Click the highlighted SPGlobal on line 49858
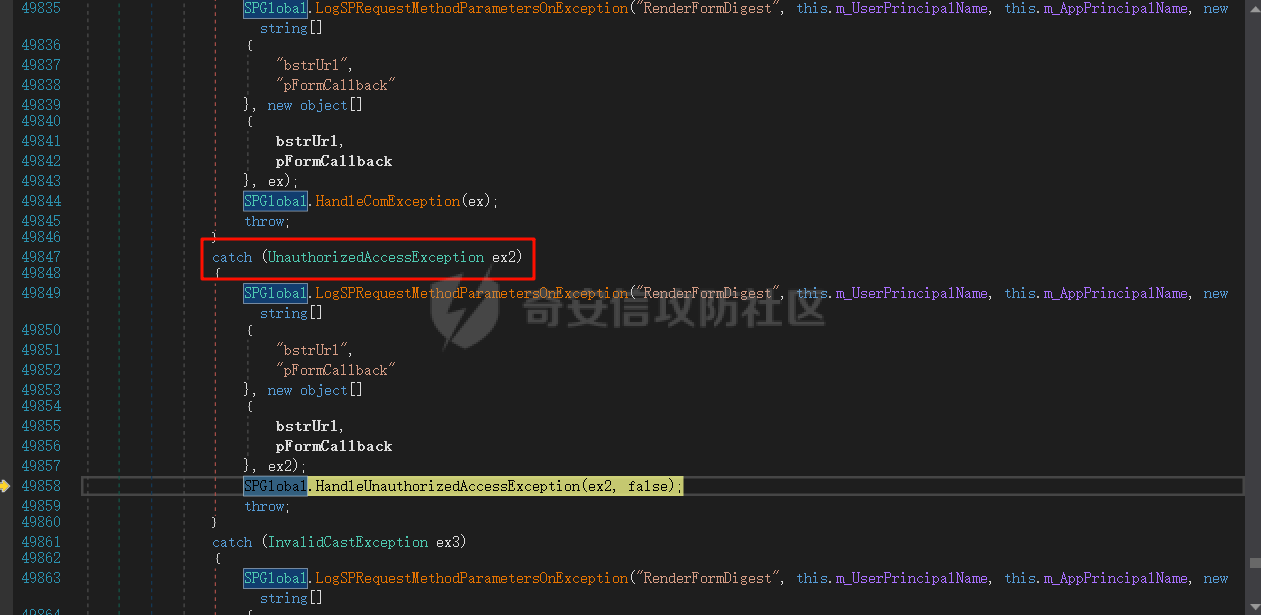 click(x=275, y=486)
